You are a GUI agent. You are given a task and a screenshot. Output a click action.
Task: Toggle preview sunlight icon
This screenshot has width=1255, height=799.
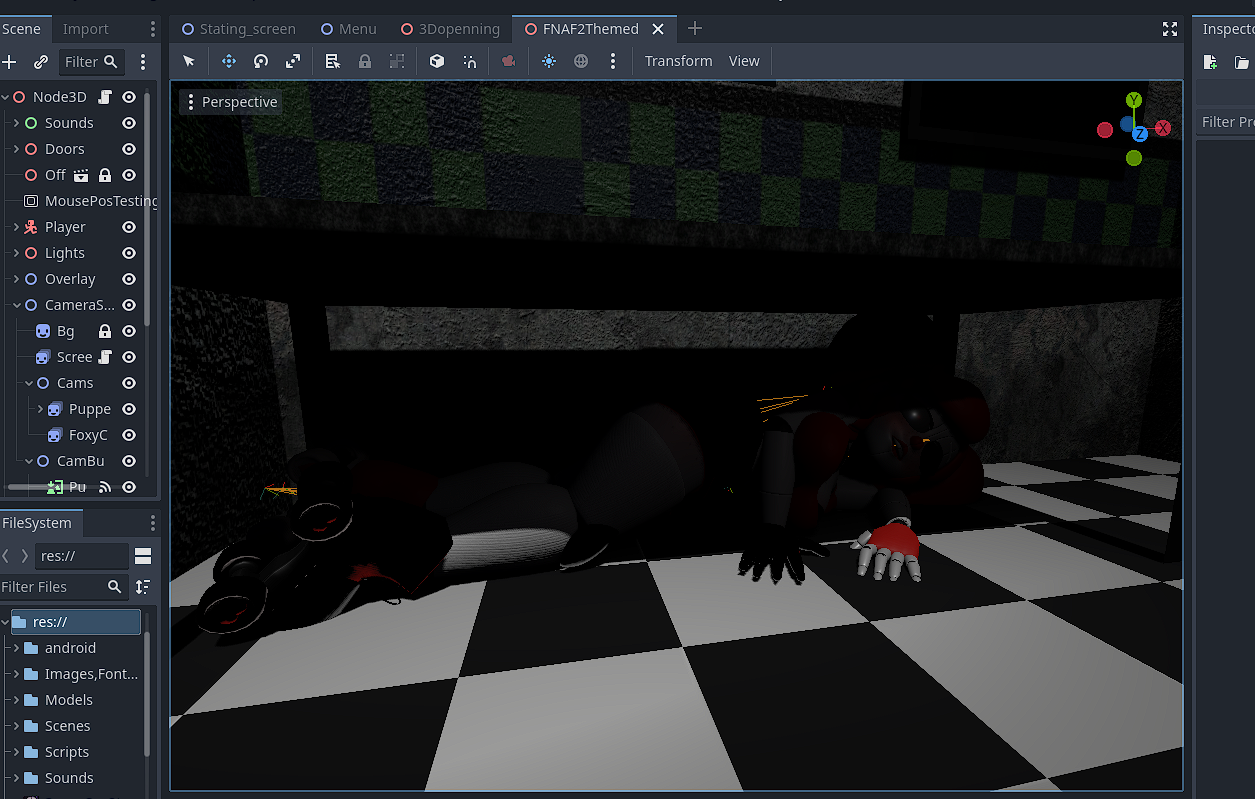click(549, 61)
